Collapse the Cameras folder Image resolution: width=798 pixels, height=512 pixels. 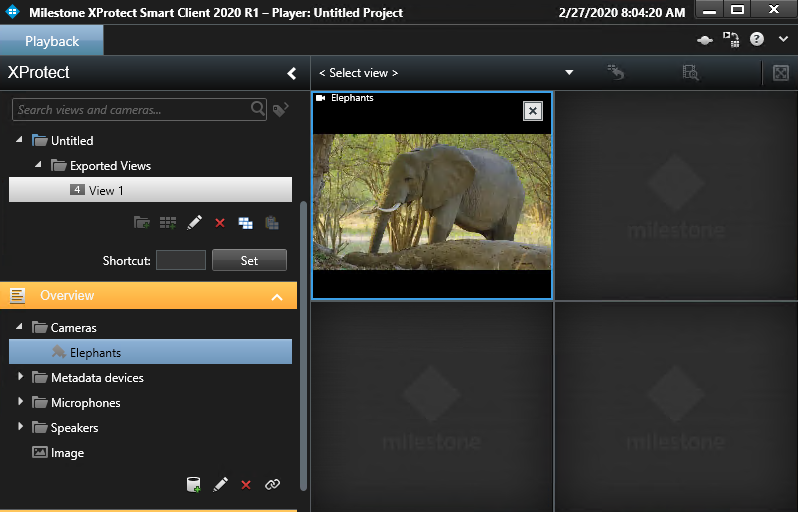[x=19, y=326]
